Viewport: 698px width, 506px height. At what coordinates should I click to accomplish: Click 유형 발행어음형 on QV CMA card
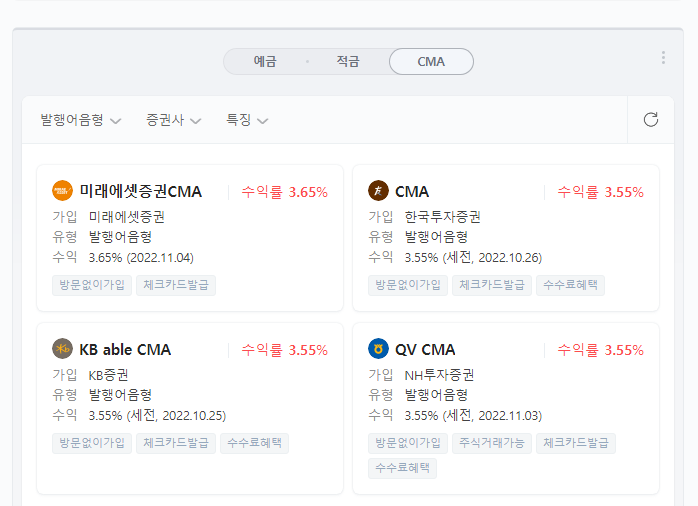click(x=418, y=395)
